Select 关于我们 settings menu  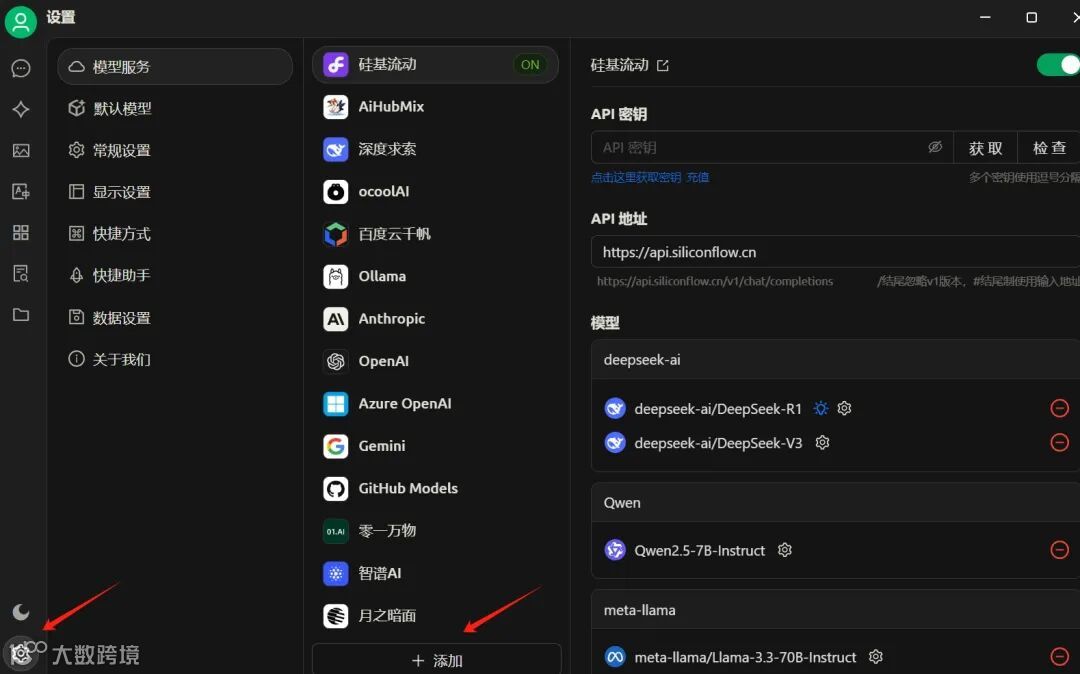point(175,359)
